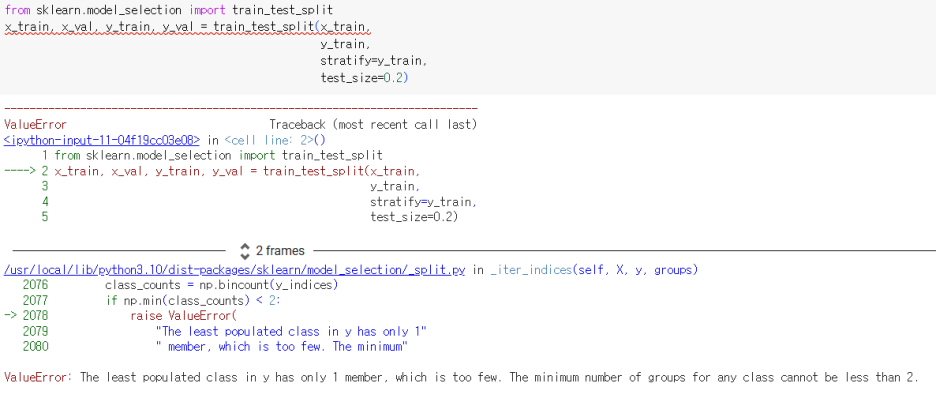
Task: Place cursor on test_size=0.2 in code cell
Action: click(x=364, y=78)
